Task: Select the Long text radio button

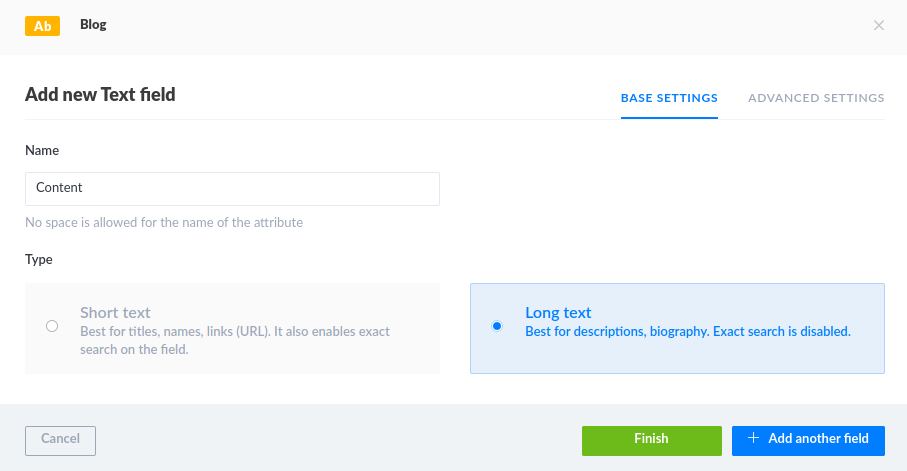Action: click(x=497, y=326)
